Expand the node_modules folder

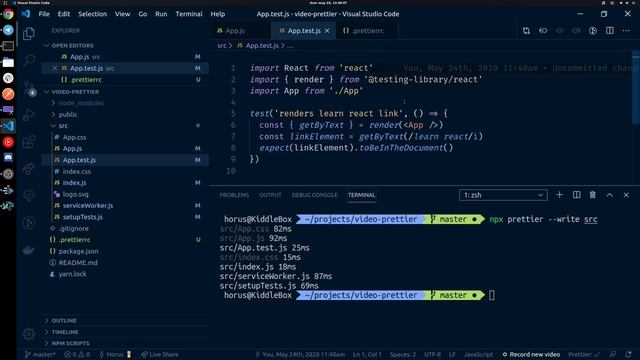point(81,103)
